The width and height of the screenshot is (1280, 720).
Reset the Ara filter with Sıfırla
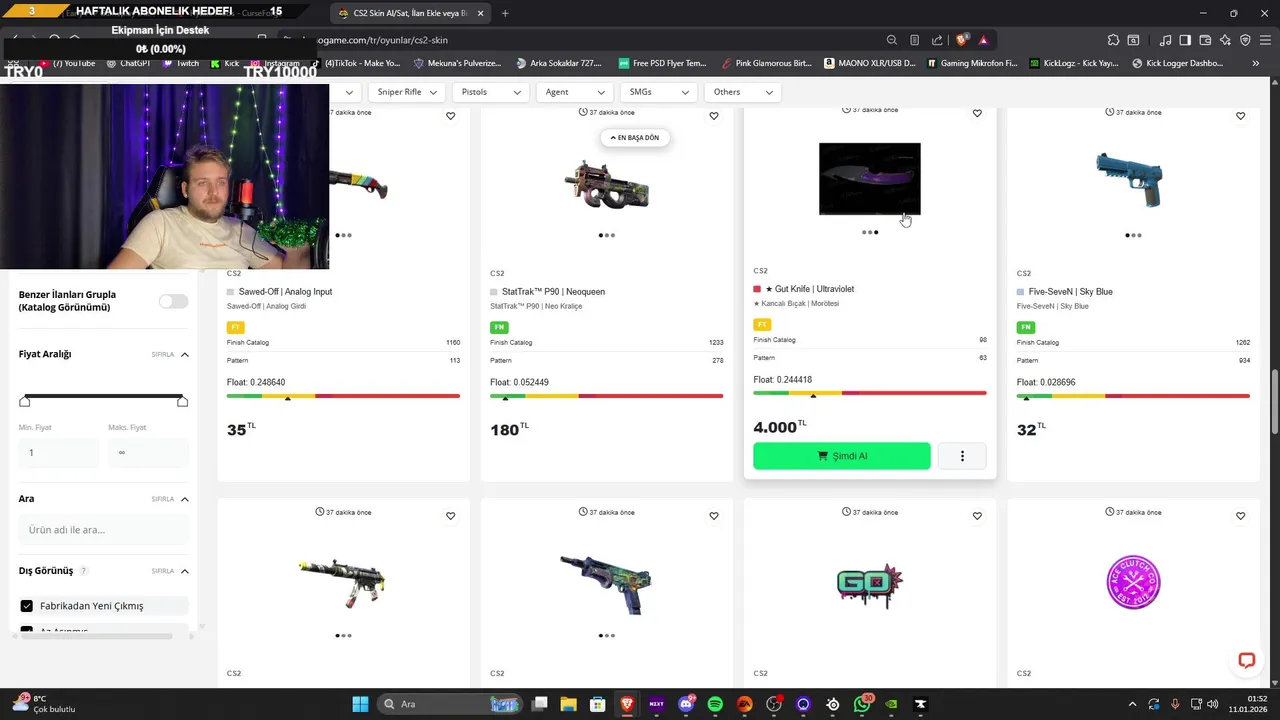coord(163,499)
